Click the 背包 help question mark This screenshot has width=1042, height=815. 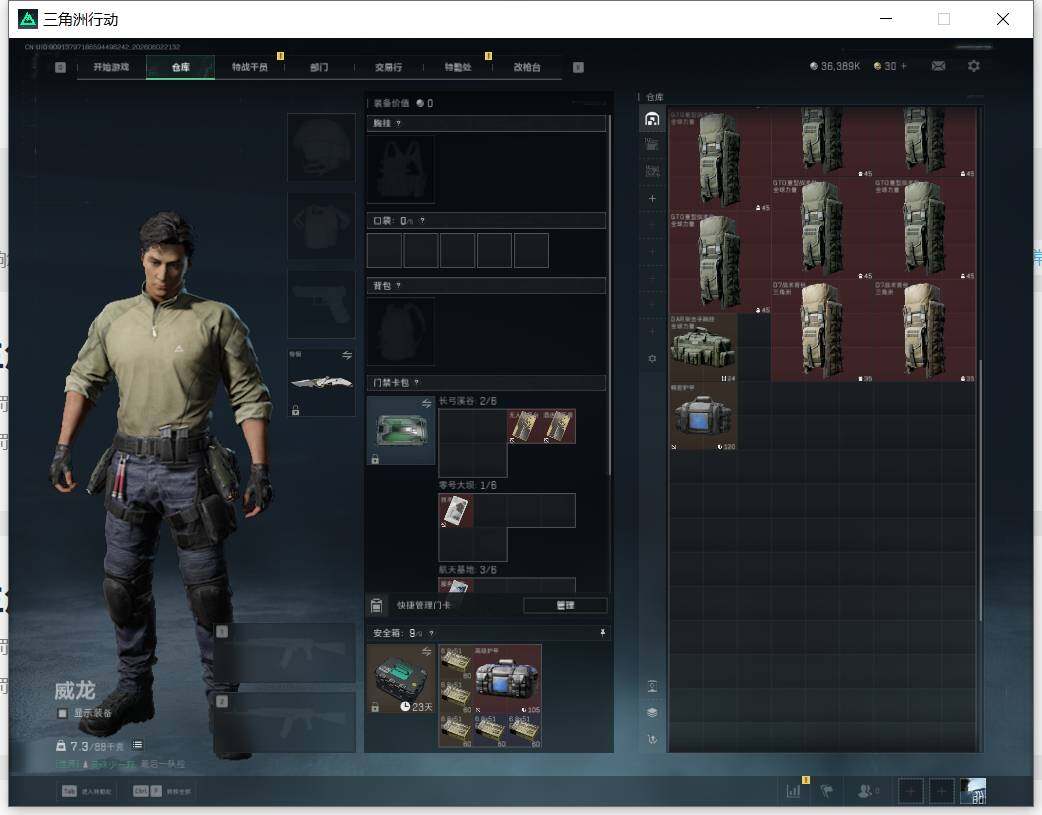(398, 286)
